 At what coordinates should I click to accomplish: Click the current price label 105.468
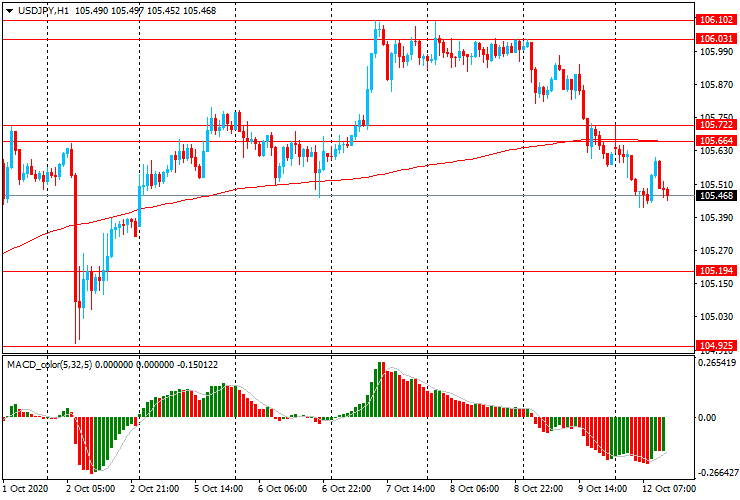pyautogui.click(x=716, y=196)
